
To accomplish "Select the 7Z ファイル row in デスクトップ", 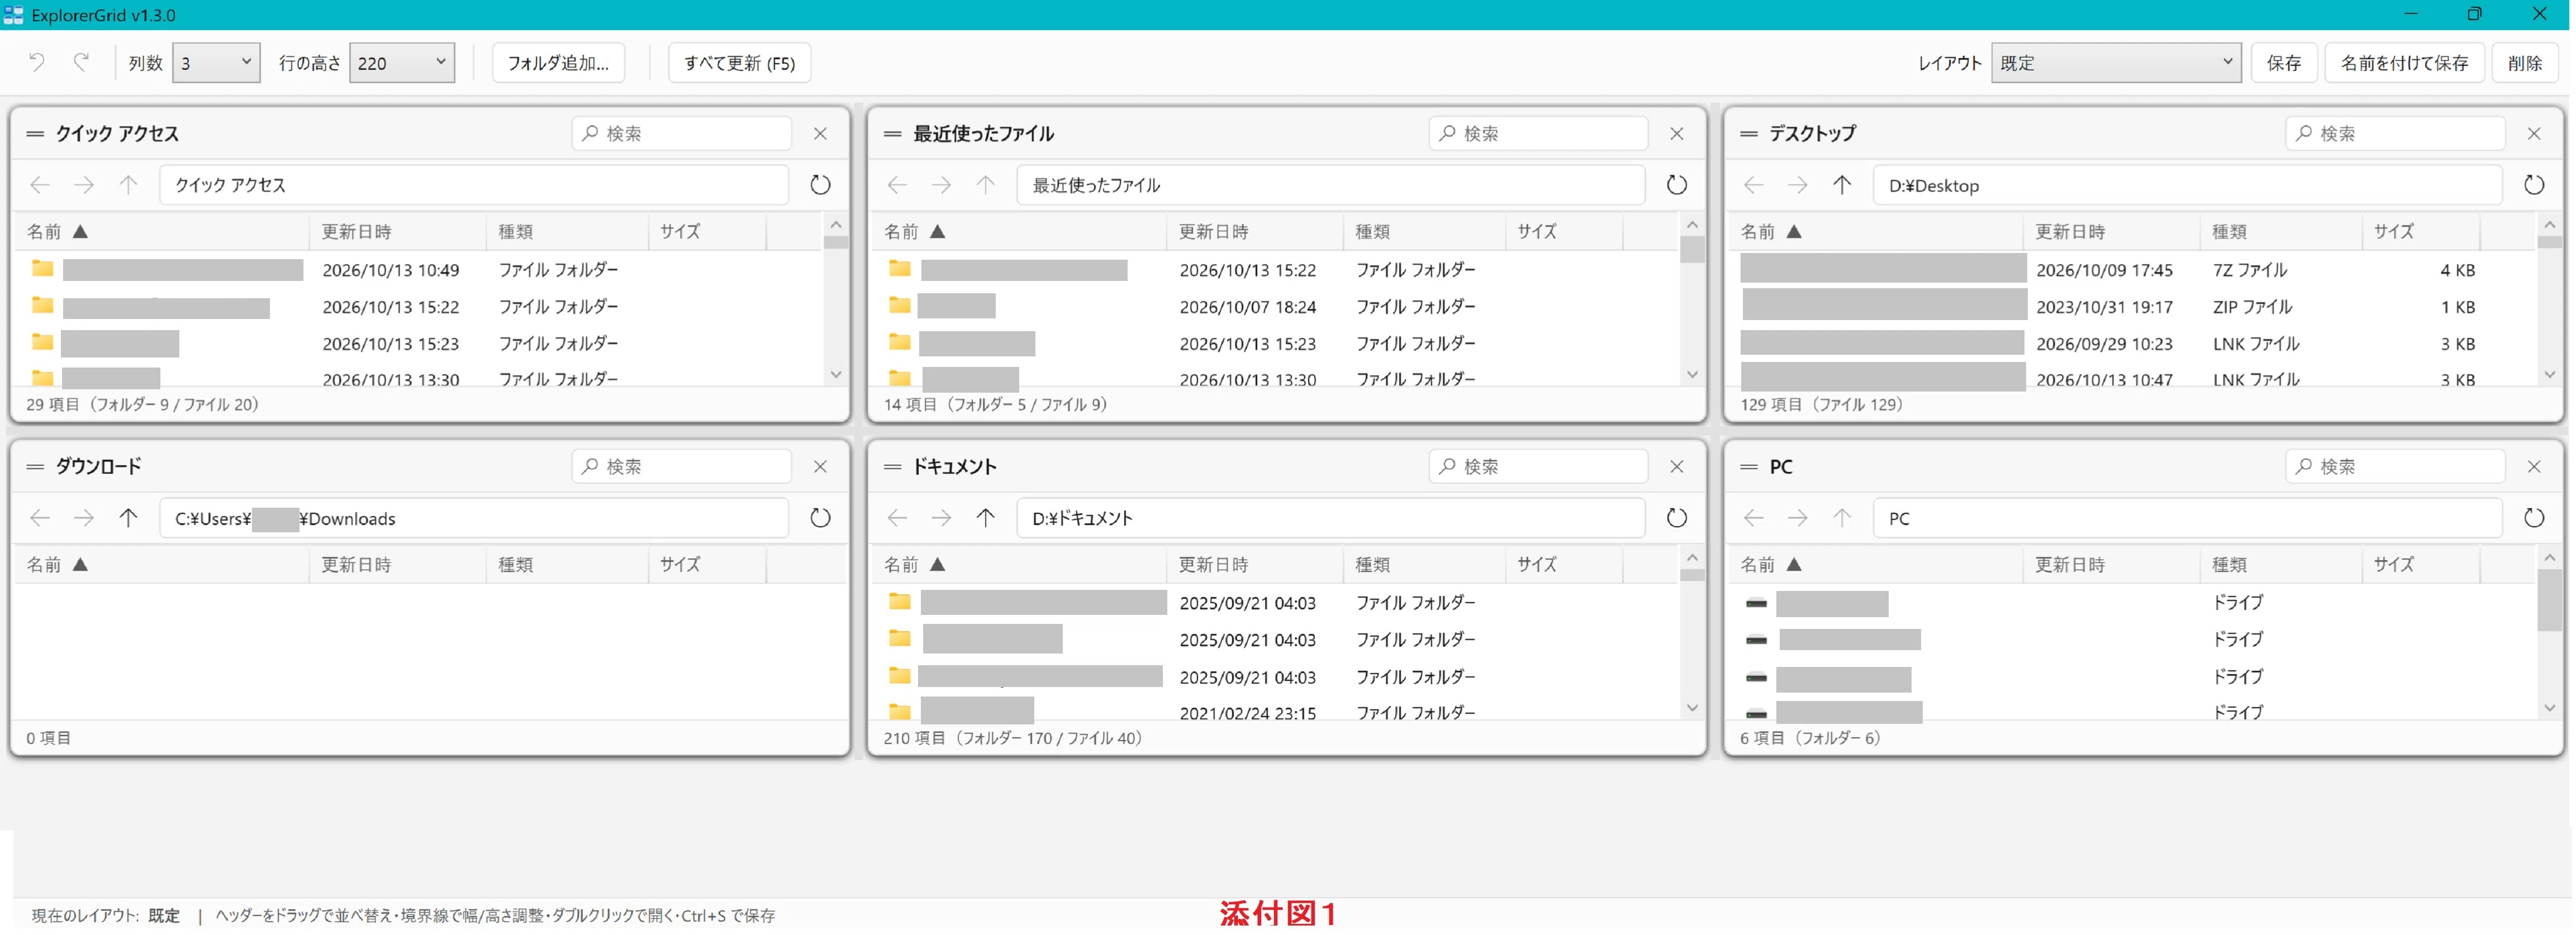I will tap(2133, 269).
